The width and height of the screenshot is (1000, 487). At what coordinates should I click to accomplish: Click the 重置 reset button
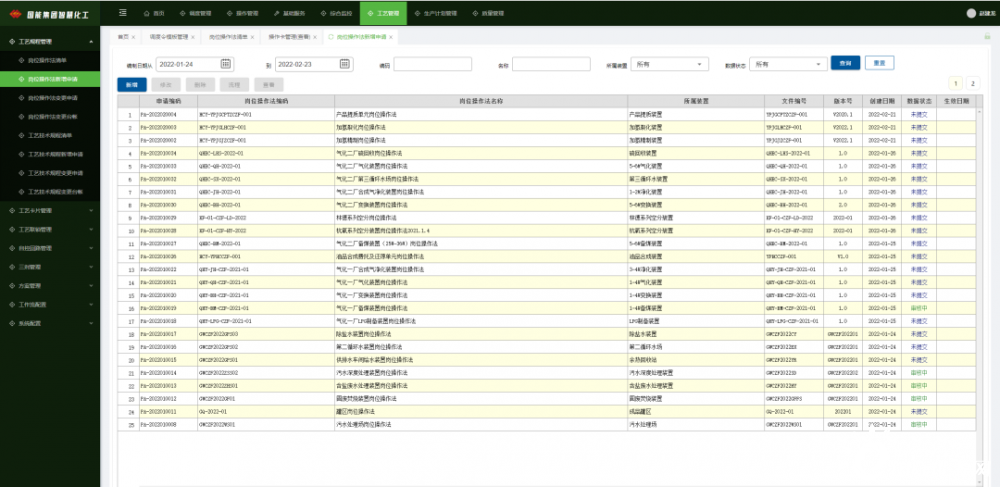click(879, 63)
